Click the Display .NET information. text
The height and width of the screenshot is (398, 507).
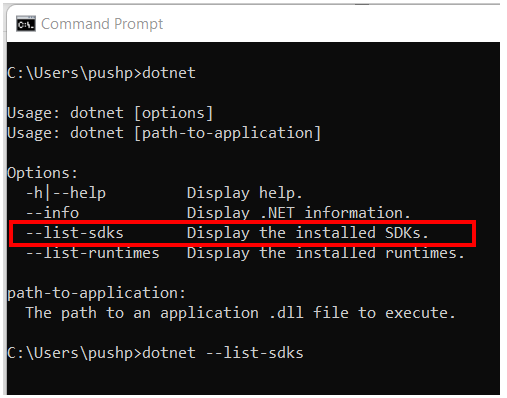tap(298, 213)
